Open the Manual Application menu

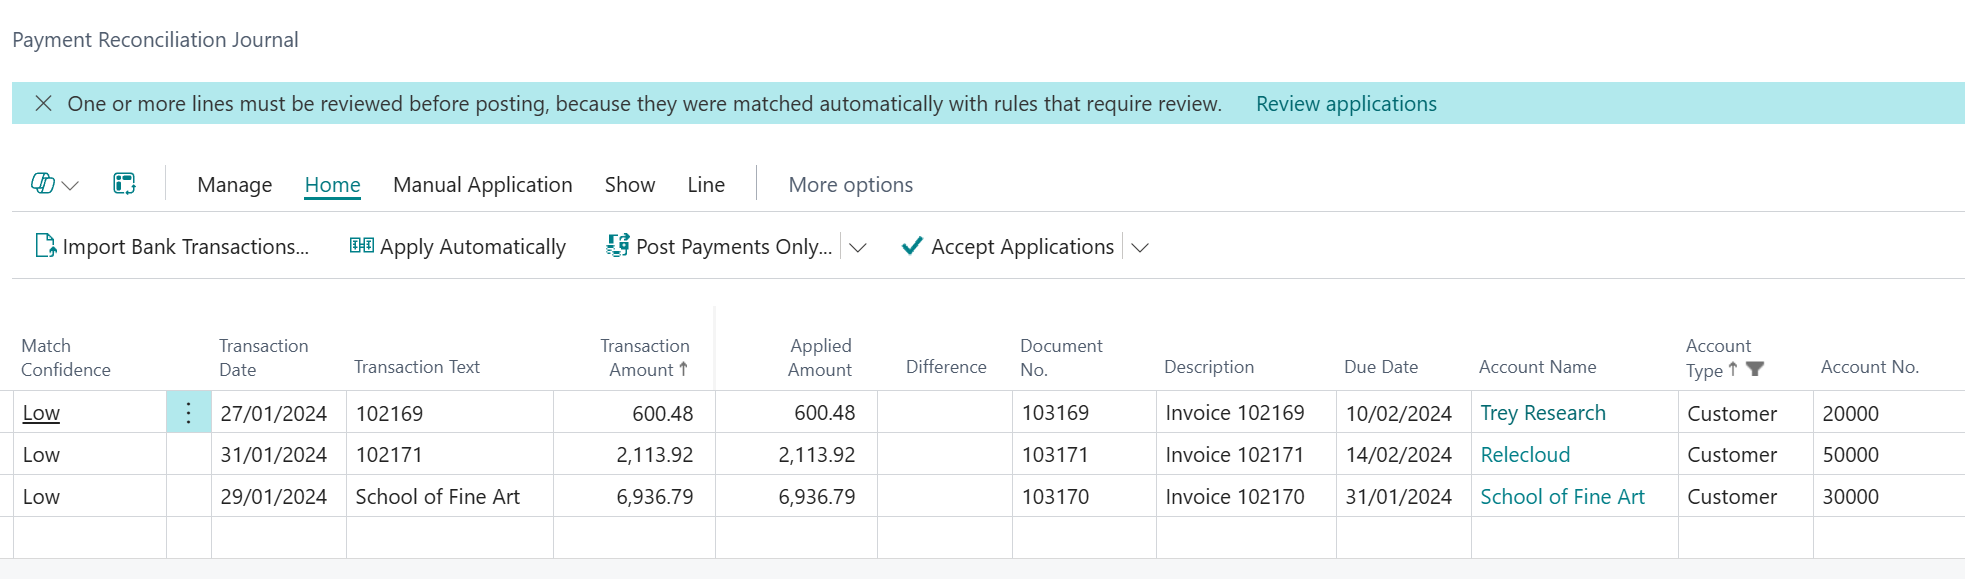point(483,185)
